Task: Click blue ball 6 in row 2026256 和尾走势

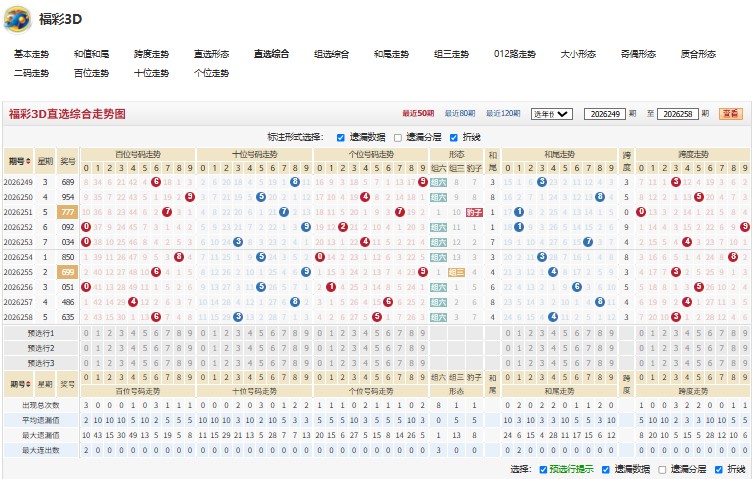Action: click(577, 287)
